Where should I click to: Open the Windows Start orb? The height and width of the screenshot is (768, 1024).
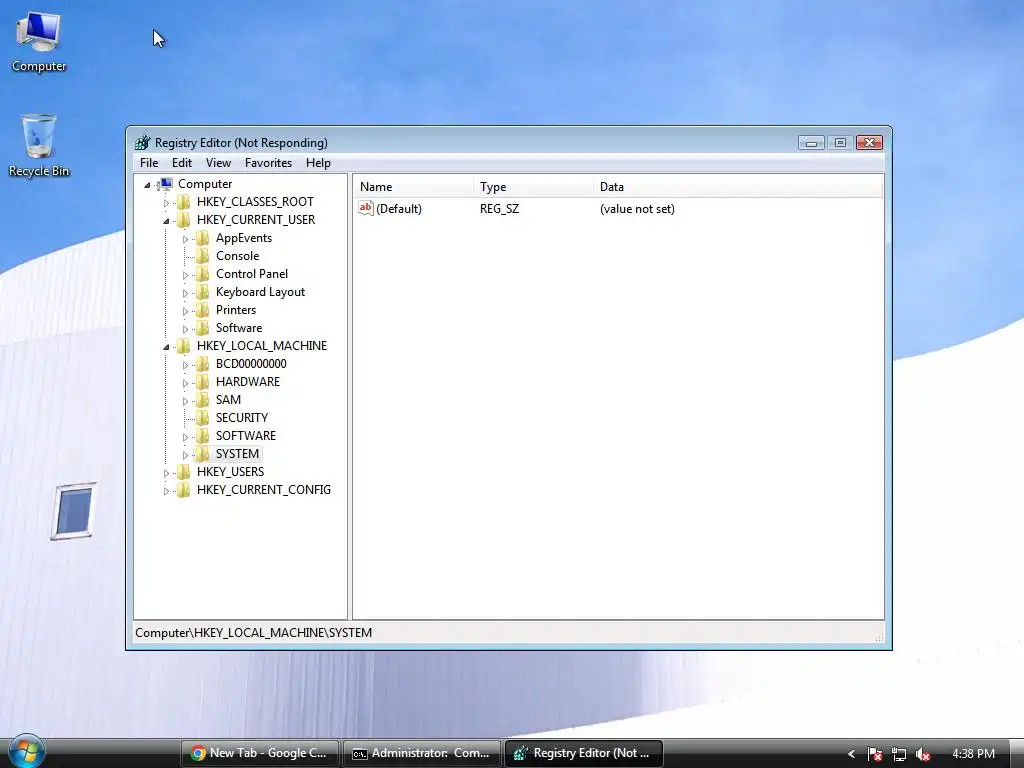(x=26, y=751)
